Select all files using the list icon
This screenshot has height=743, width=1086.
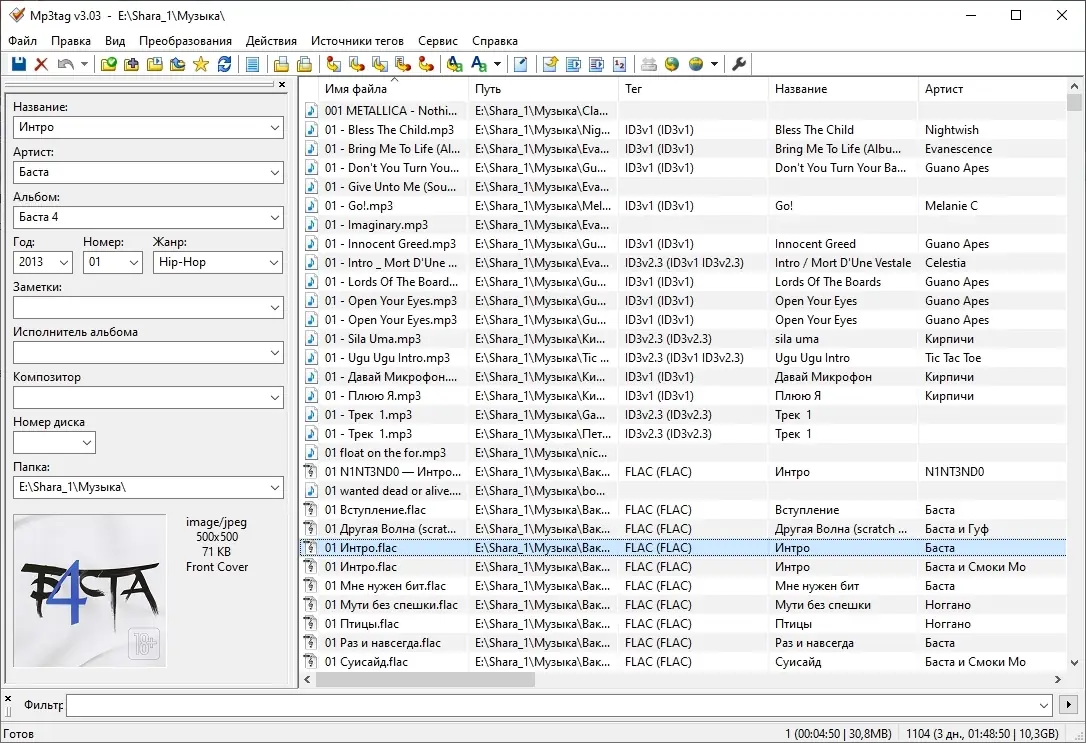[253, 64]
